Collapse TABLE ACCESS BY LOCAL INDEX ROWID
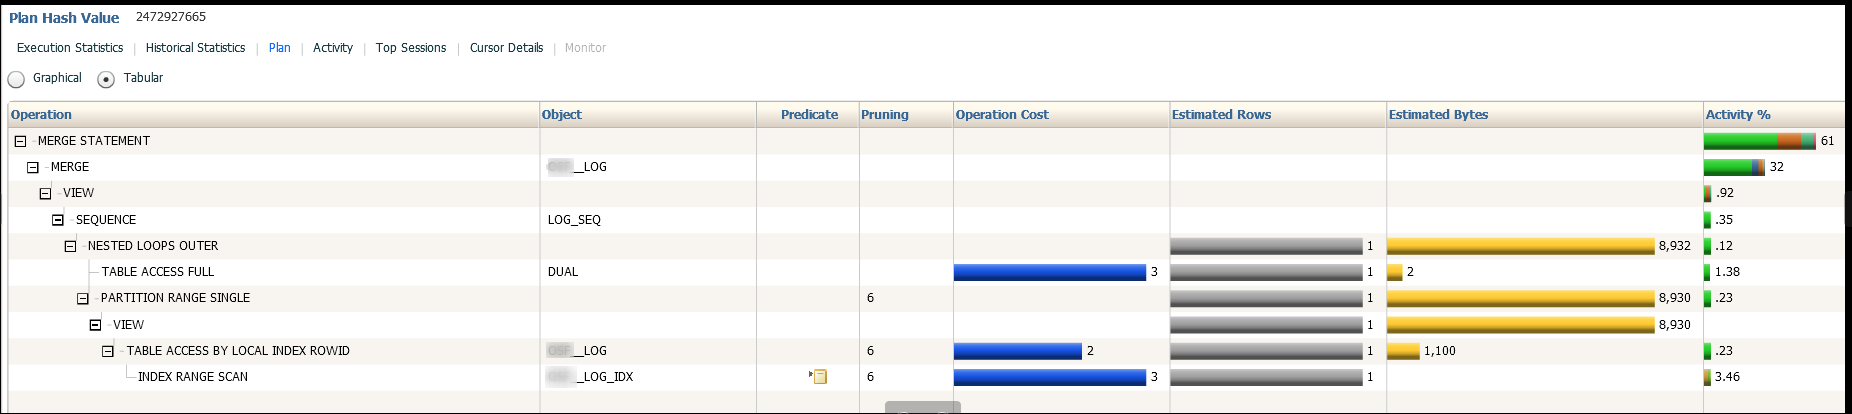 108,351
